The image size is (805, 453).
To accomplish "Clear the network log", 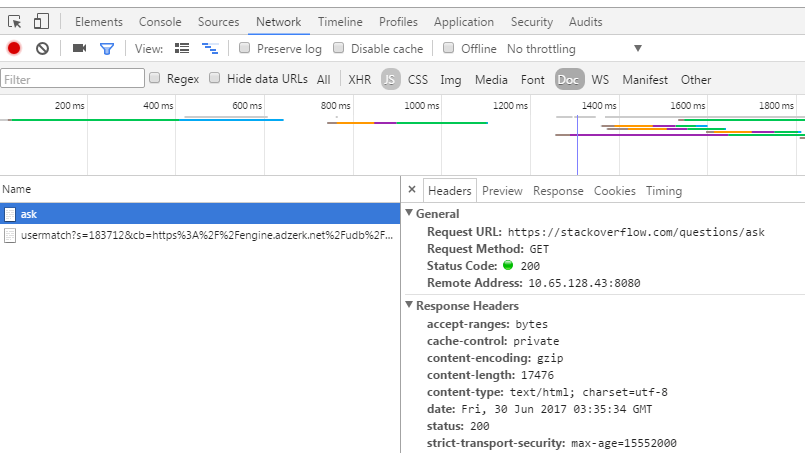I will [x=42, y=48].
